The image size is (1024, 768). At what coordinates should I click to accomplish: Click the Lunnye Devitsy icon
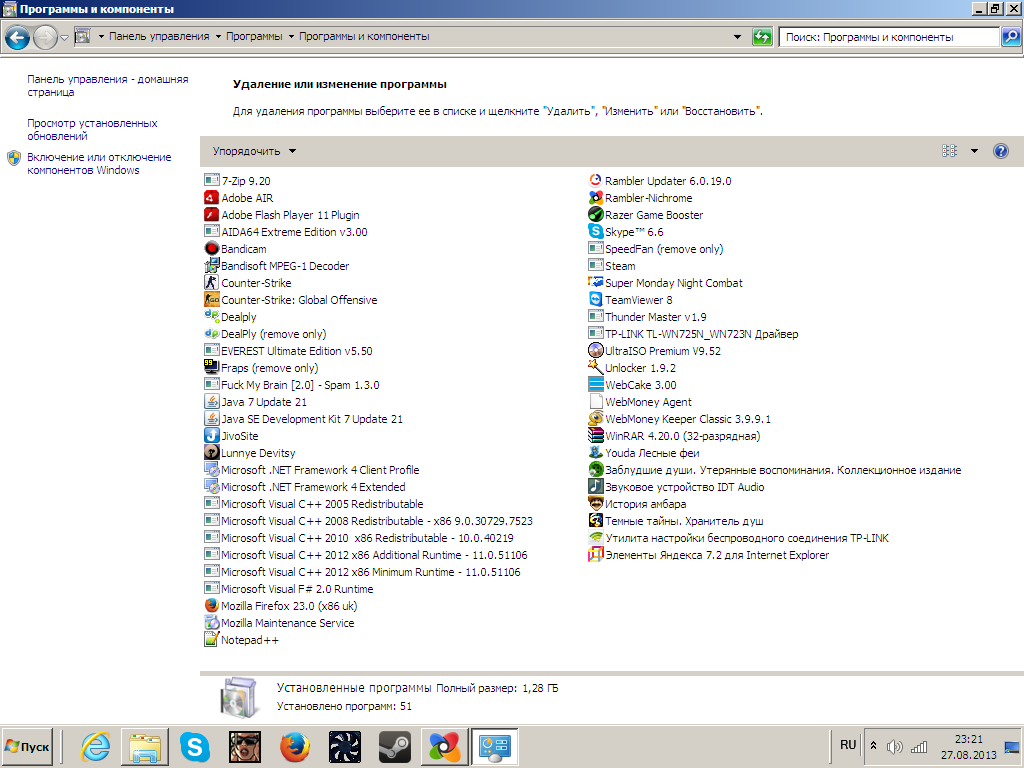click(x=211, y=453)
